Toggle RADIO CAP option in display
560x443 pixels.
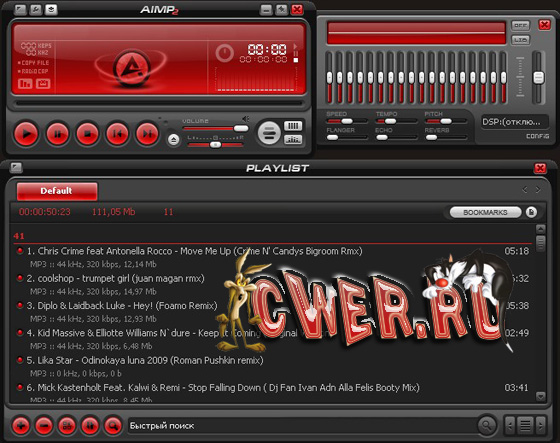(x=33, y=71)
